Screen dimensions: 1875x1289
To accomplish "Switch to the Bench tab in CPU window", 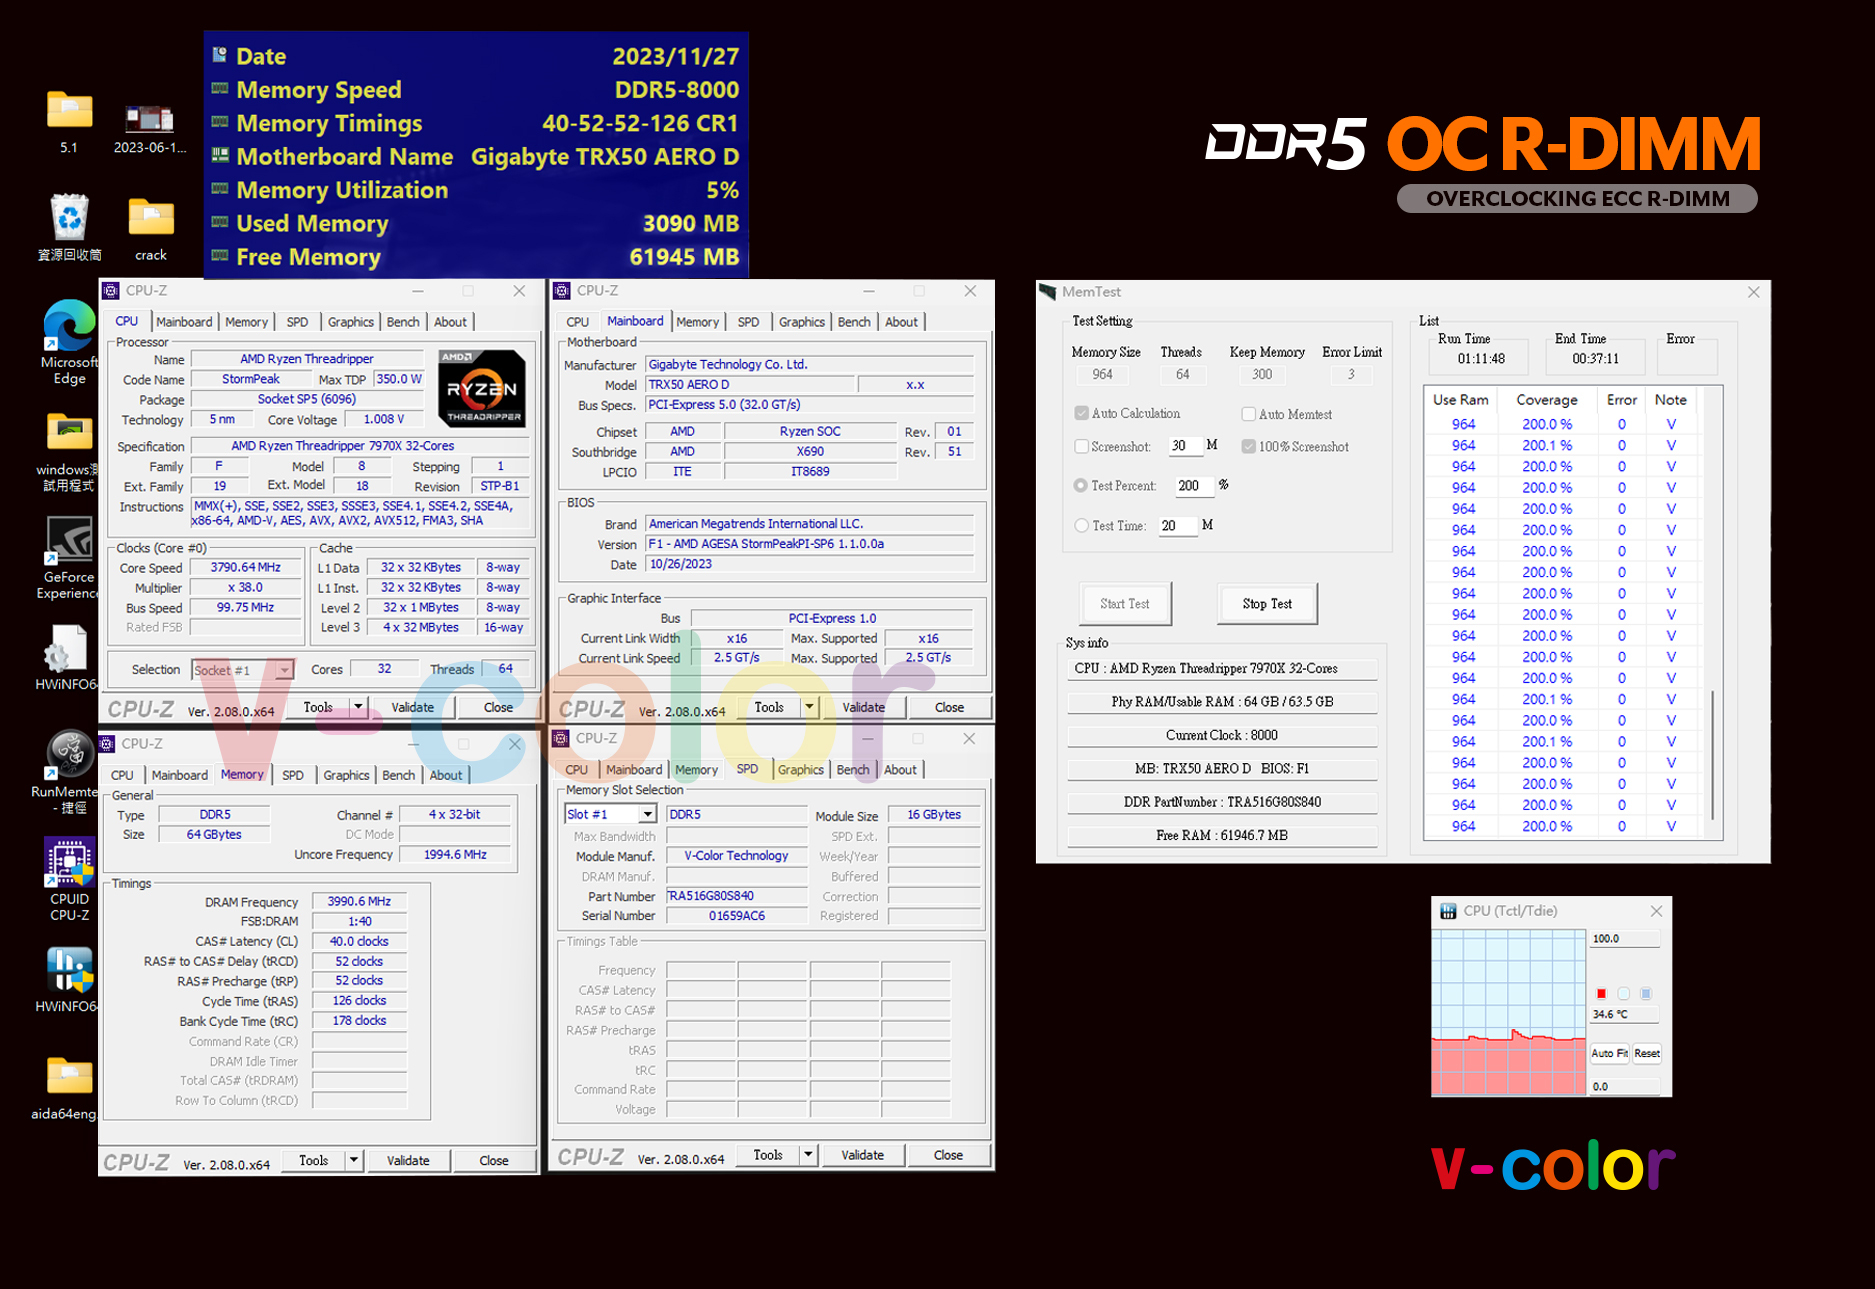I will point(403,322).
